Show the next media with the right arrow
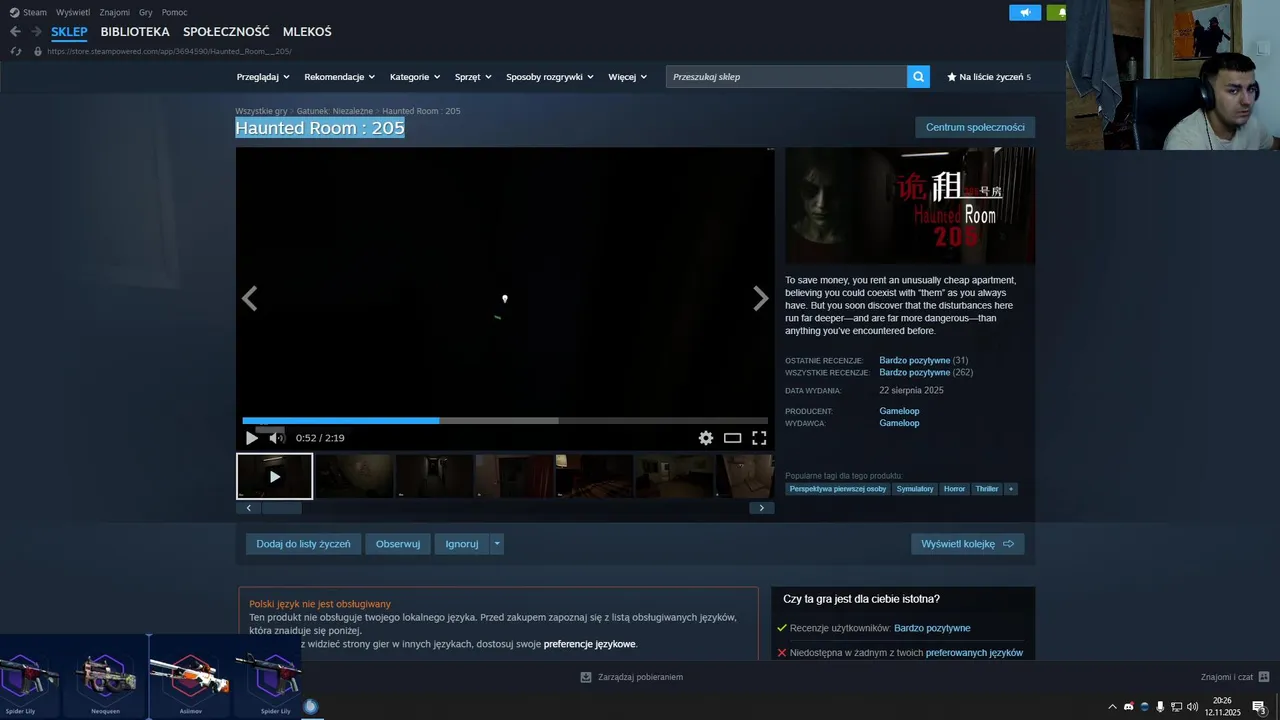The width and height of the screenshot is (1280, 720). [x=761, y=298]
